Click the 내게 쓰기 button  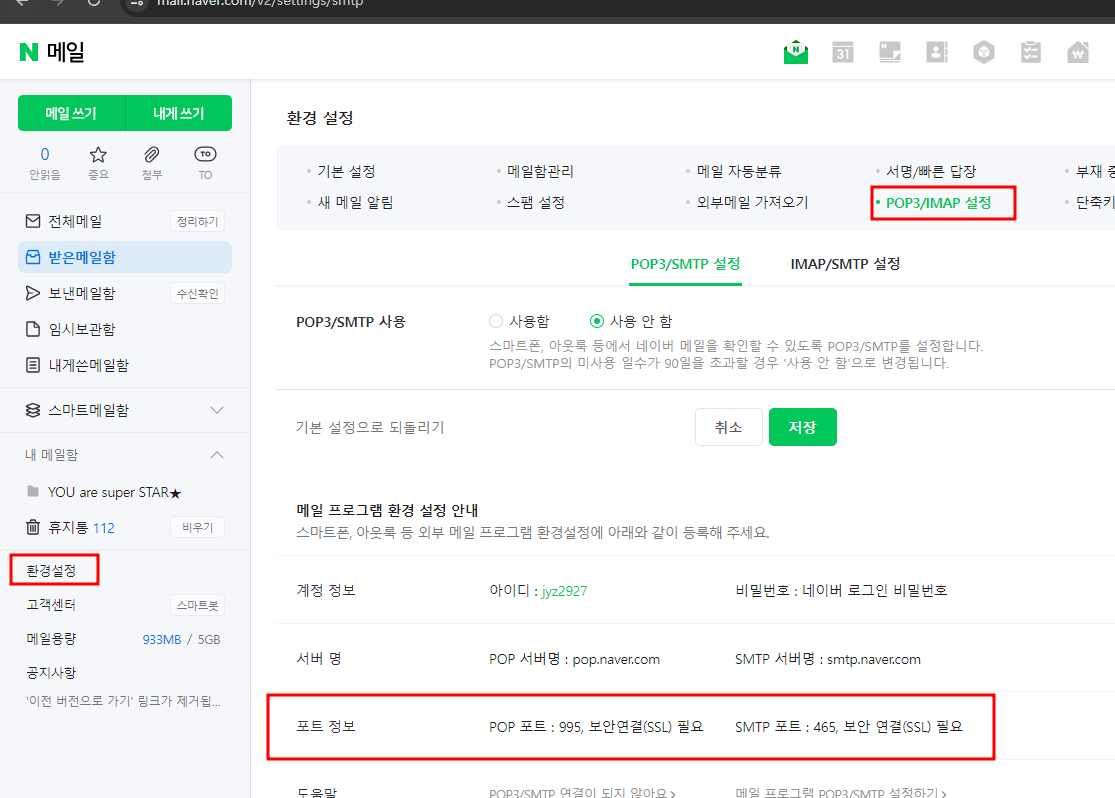point(178,113)
